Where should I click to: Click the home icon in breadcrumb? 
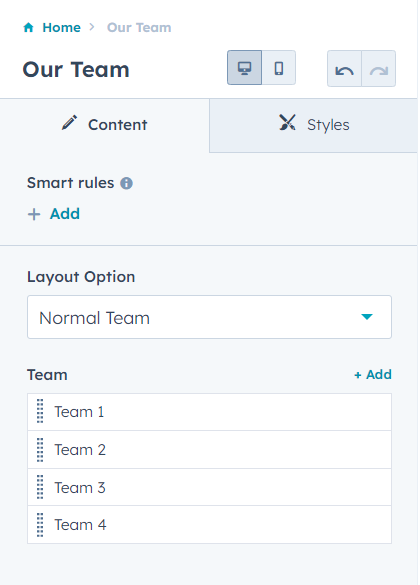(29, 28)
